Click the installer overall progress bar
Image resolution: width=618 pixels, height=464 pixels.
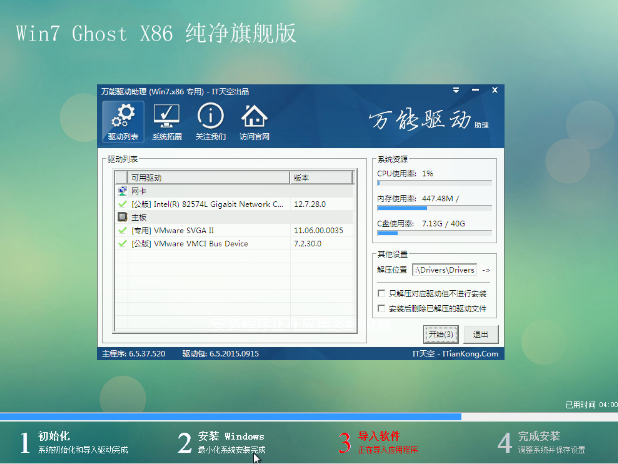(309, 417)
